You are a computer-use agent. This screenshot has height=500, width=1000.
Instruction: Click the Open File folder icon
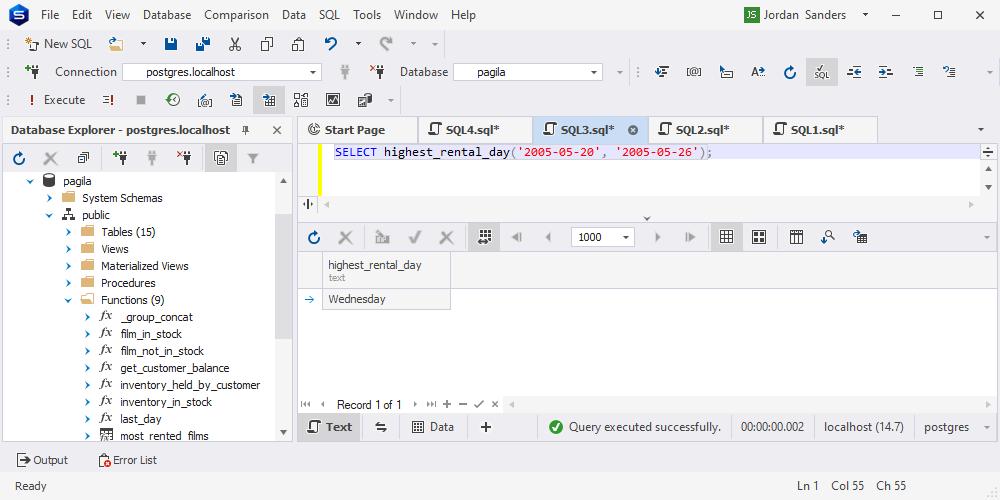(115, 44)
